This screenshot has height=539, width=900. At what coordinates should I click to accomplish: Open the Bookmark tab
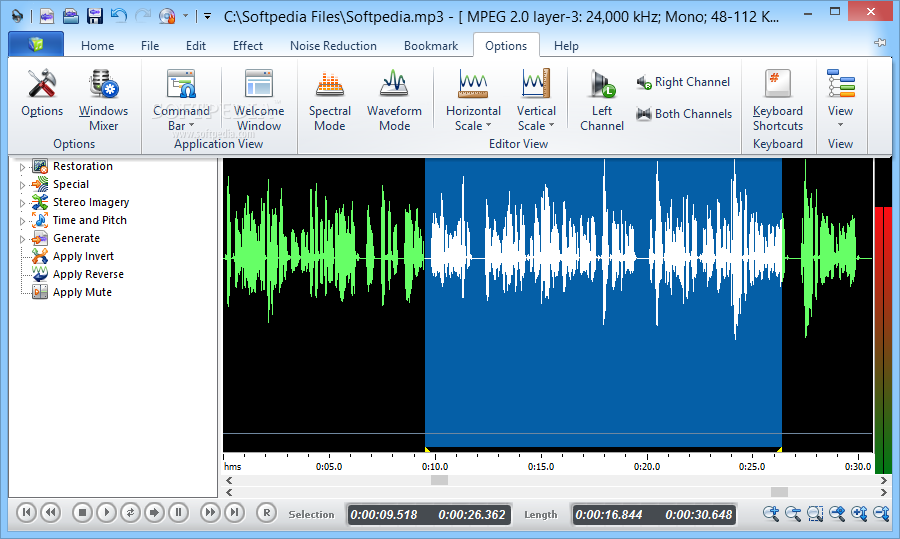[431, 45]
